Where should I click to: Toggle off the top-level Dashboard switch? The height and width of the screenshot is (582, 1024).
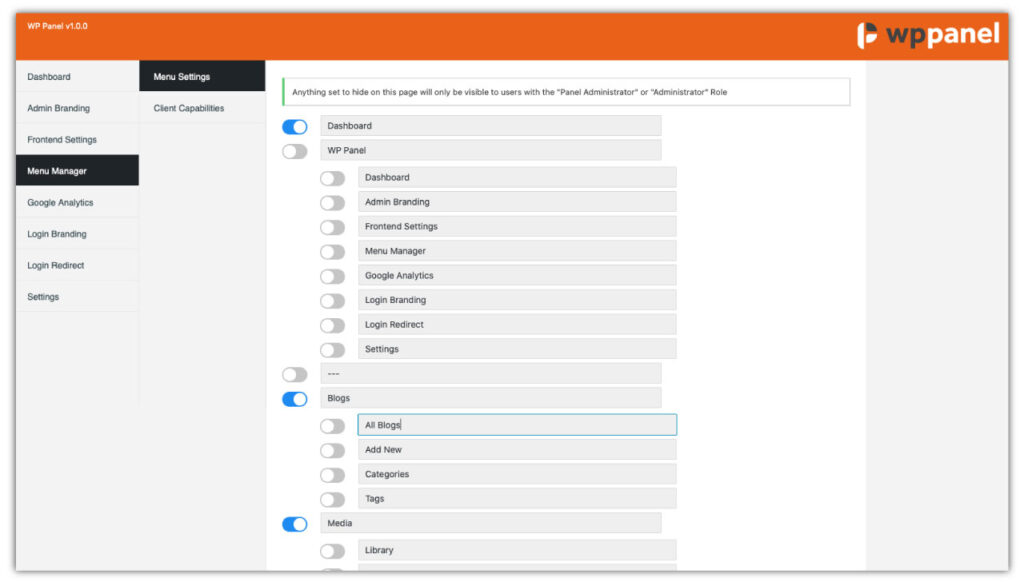coord(295,127)
